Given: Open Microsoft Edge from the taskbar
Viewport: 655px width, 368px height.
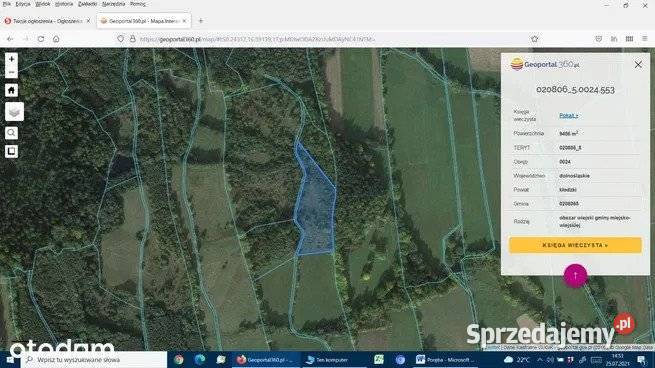Looking at the screenshot, I should (200, 360).
